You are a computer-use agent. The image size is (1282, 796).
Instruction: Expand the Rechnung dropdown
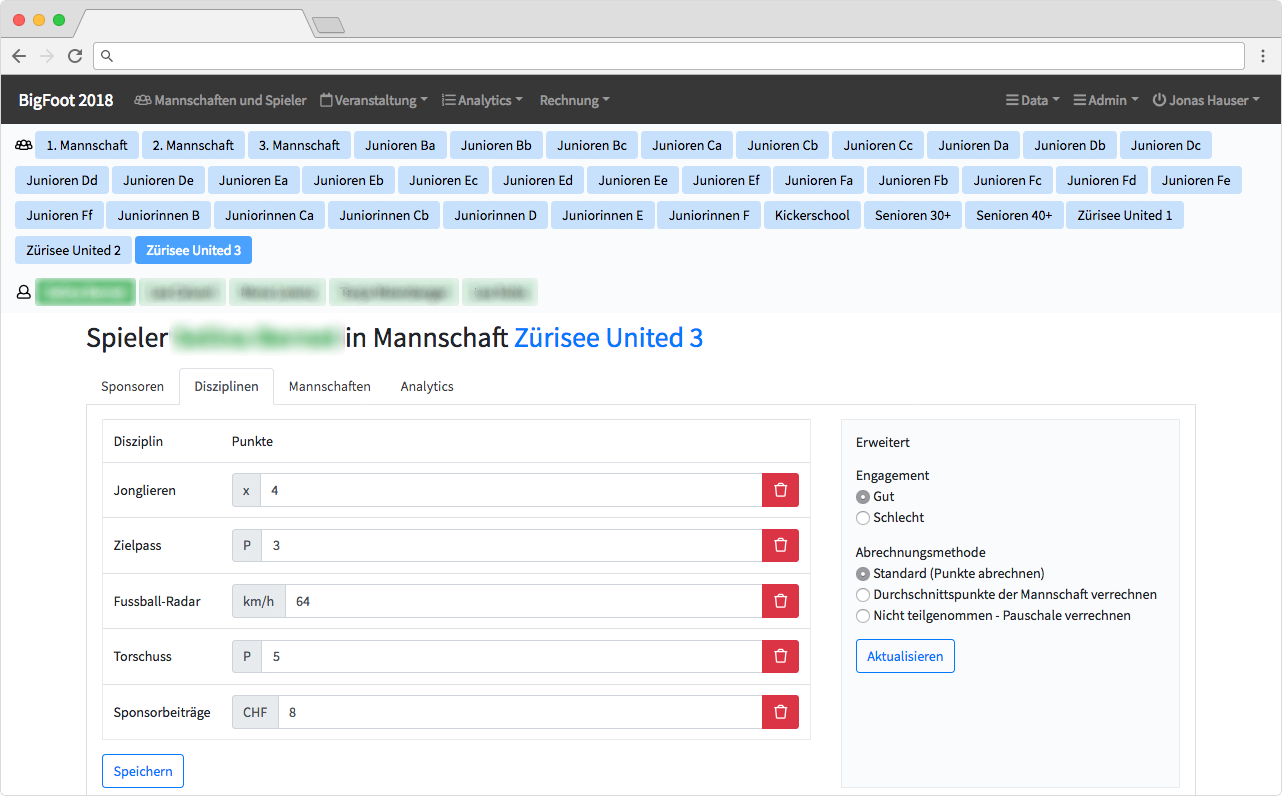tap(575, 100)
